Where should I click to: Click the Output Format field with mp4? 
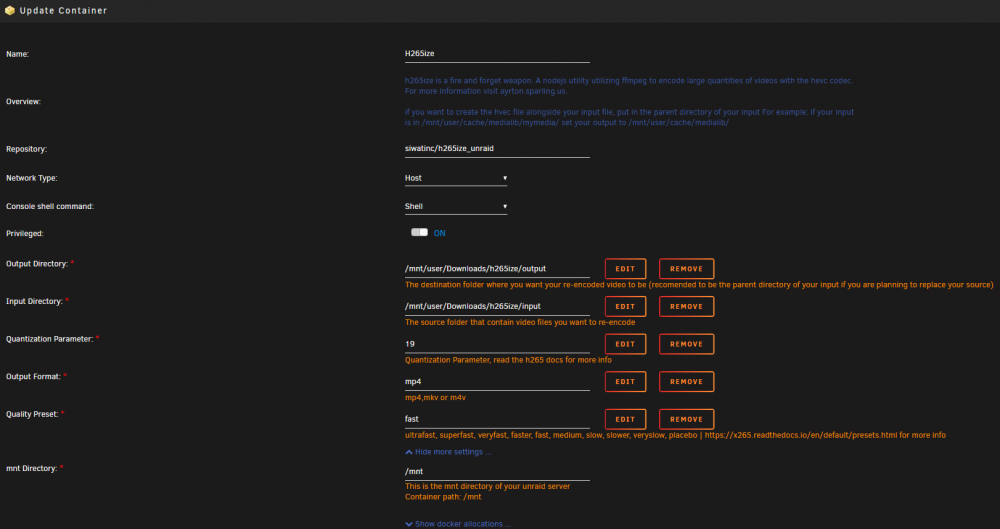497,382
